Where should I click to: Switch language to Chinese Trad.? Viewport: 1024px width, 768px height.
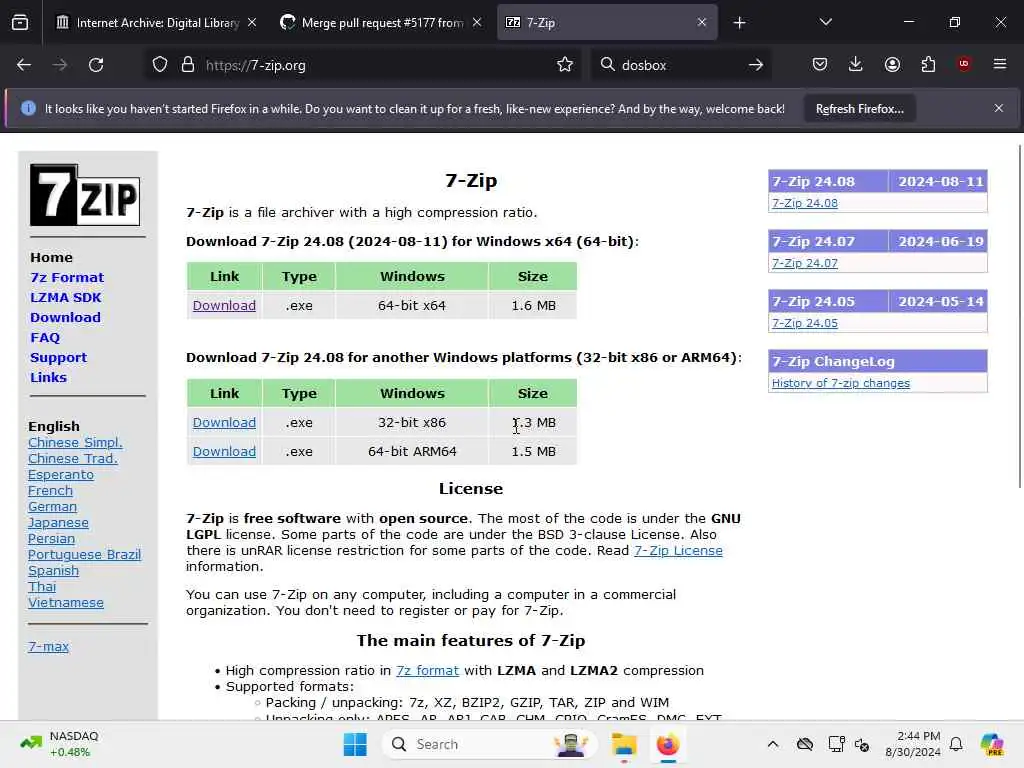click(x=72, y=458)
